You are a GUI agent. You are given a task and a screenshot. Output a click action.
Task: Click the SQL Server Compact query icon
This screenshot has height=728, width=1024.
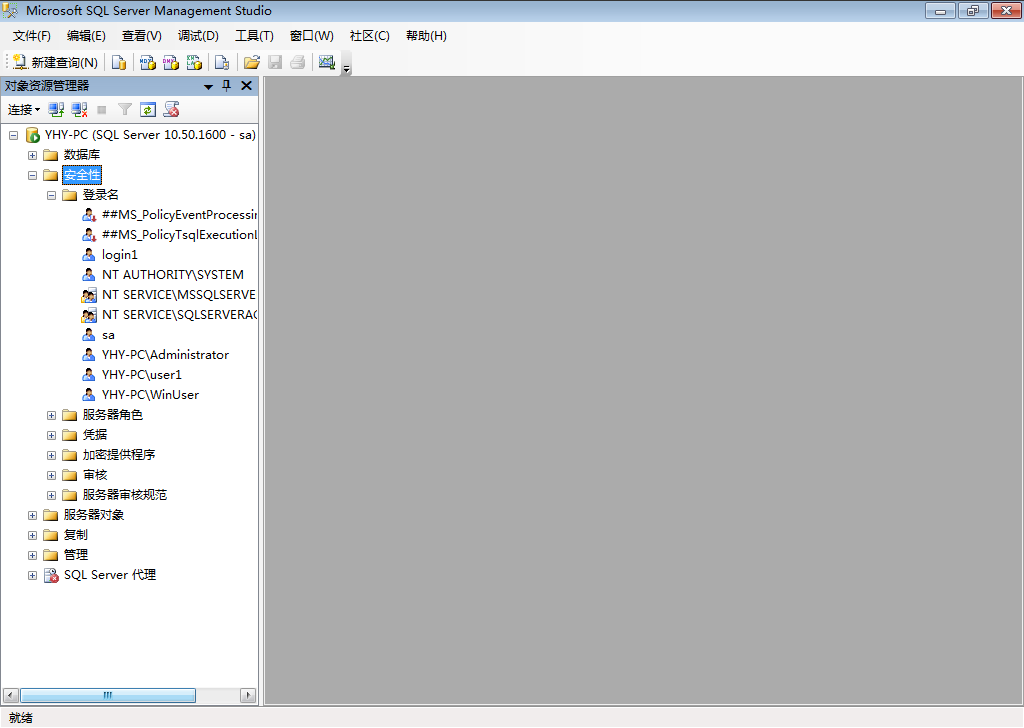coord(222,62)
